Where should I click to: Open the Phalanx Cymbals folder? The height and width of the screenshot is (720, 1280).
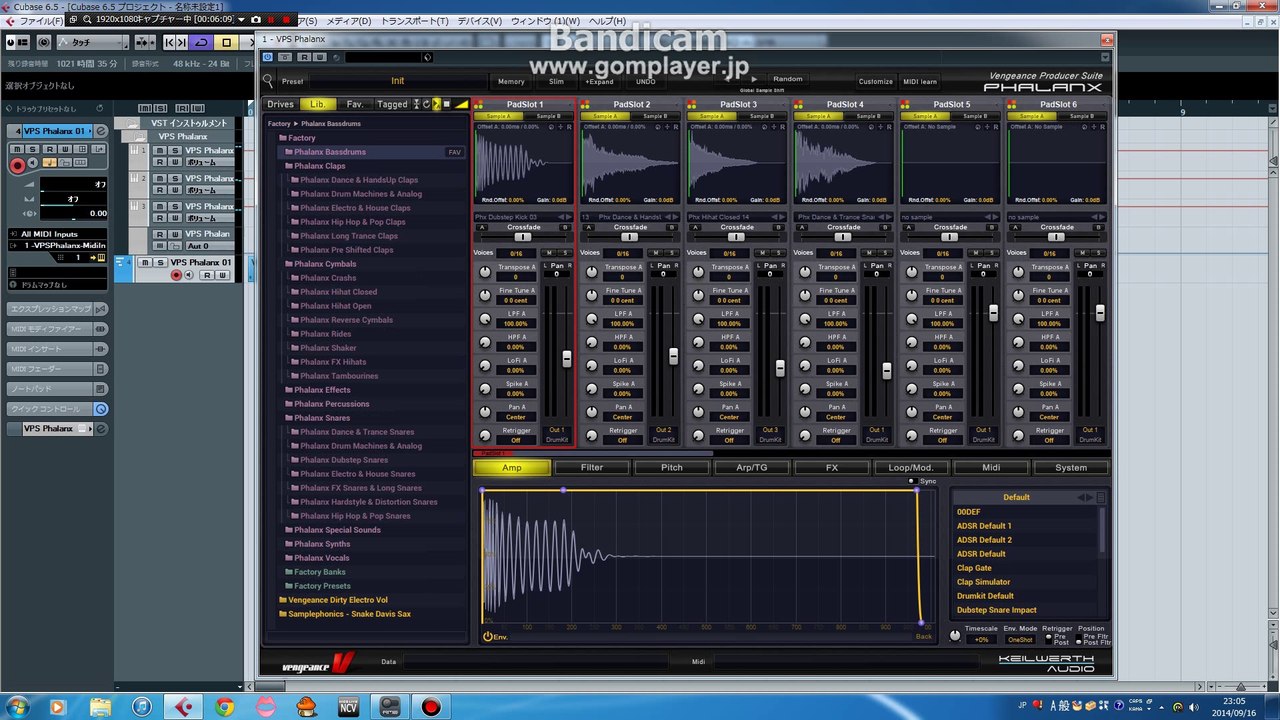point(324,264)
